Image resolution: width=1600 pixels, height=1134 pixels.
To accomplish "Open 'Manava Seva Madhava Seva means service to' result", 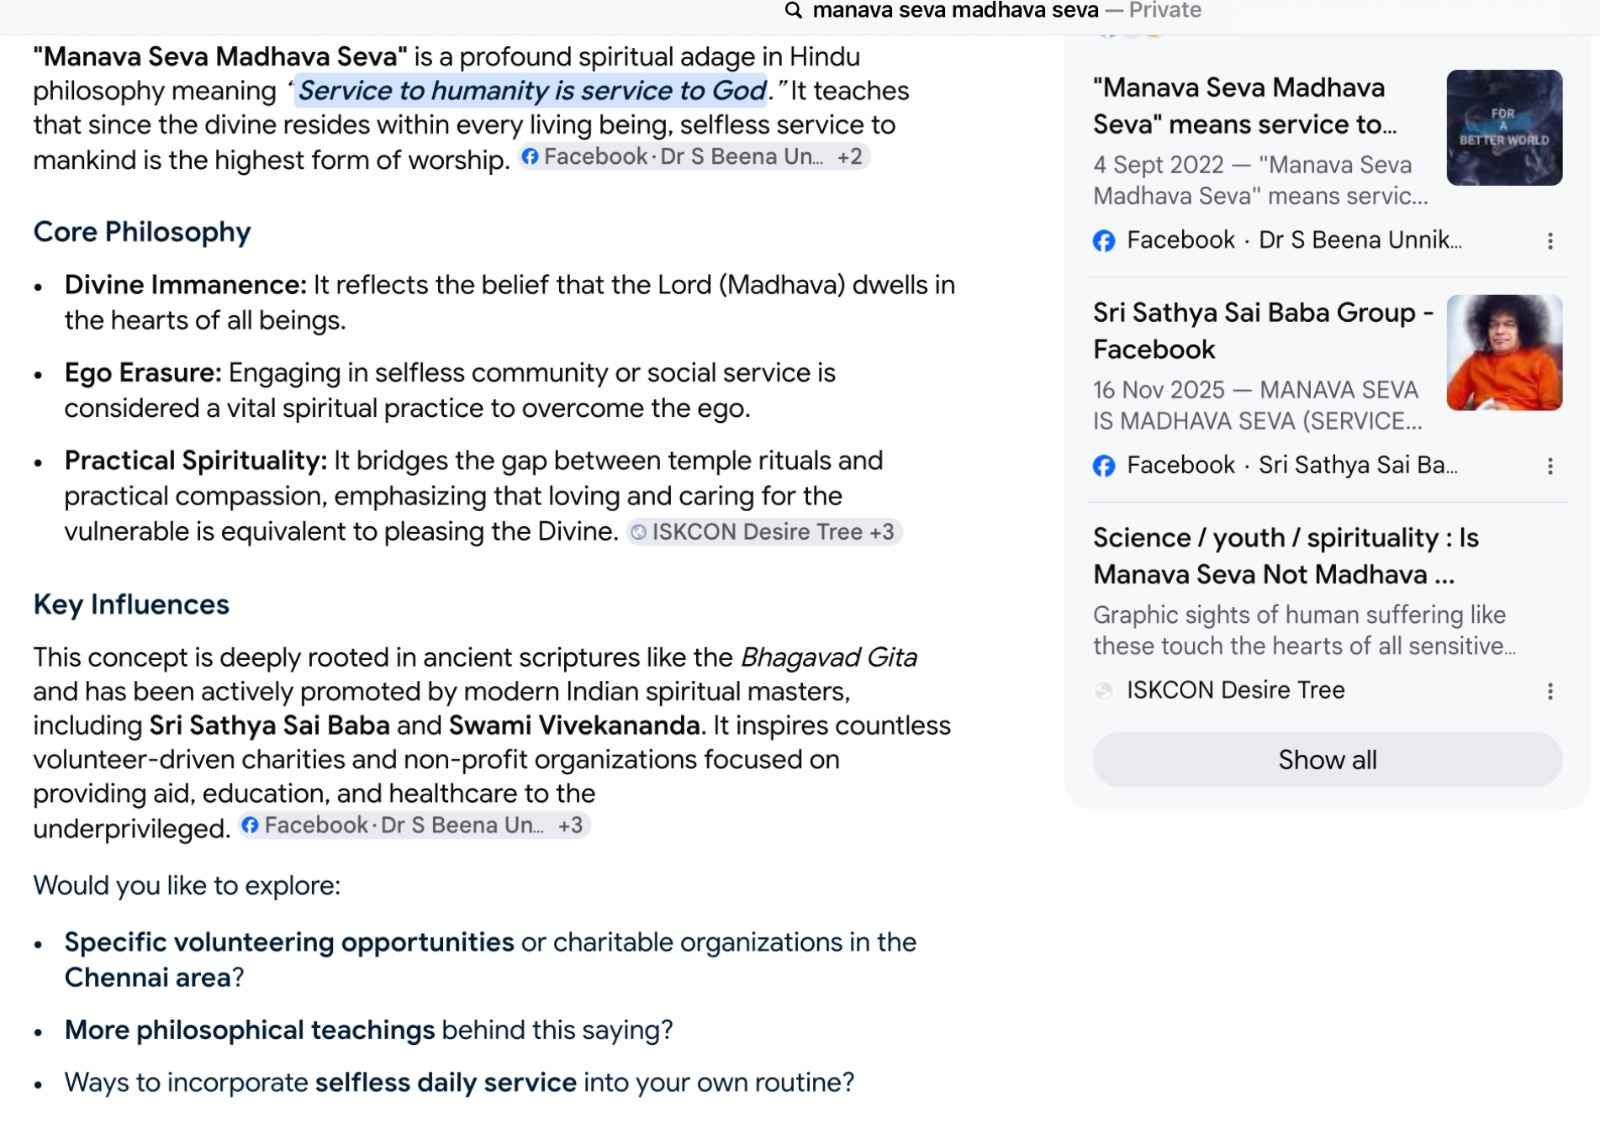I will 1245,106.
